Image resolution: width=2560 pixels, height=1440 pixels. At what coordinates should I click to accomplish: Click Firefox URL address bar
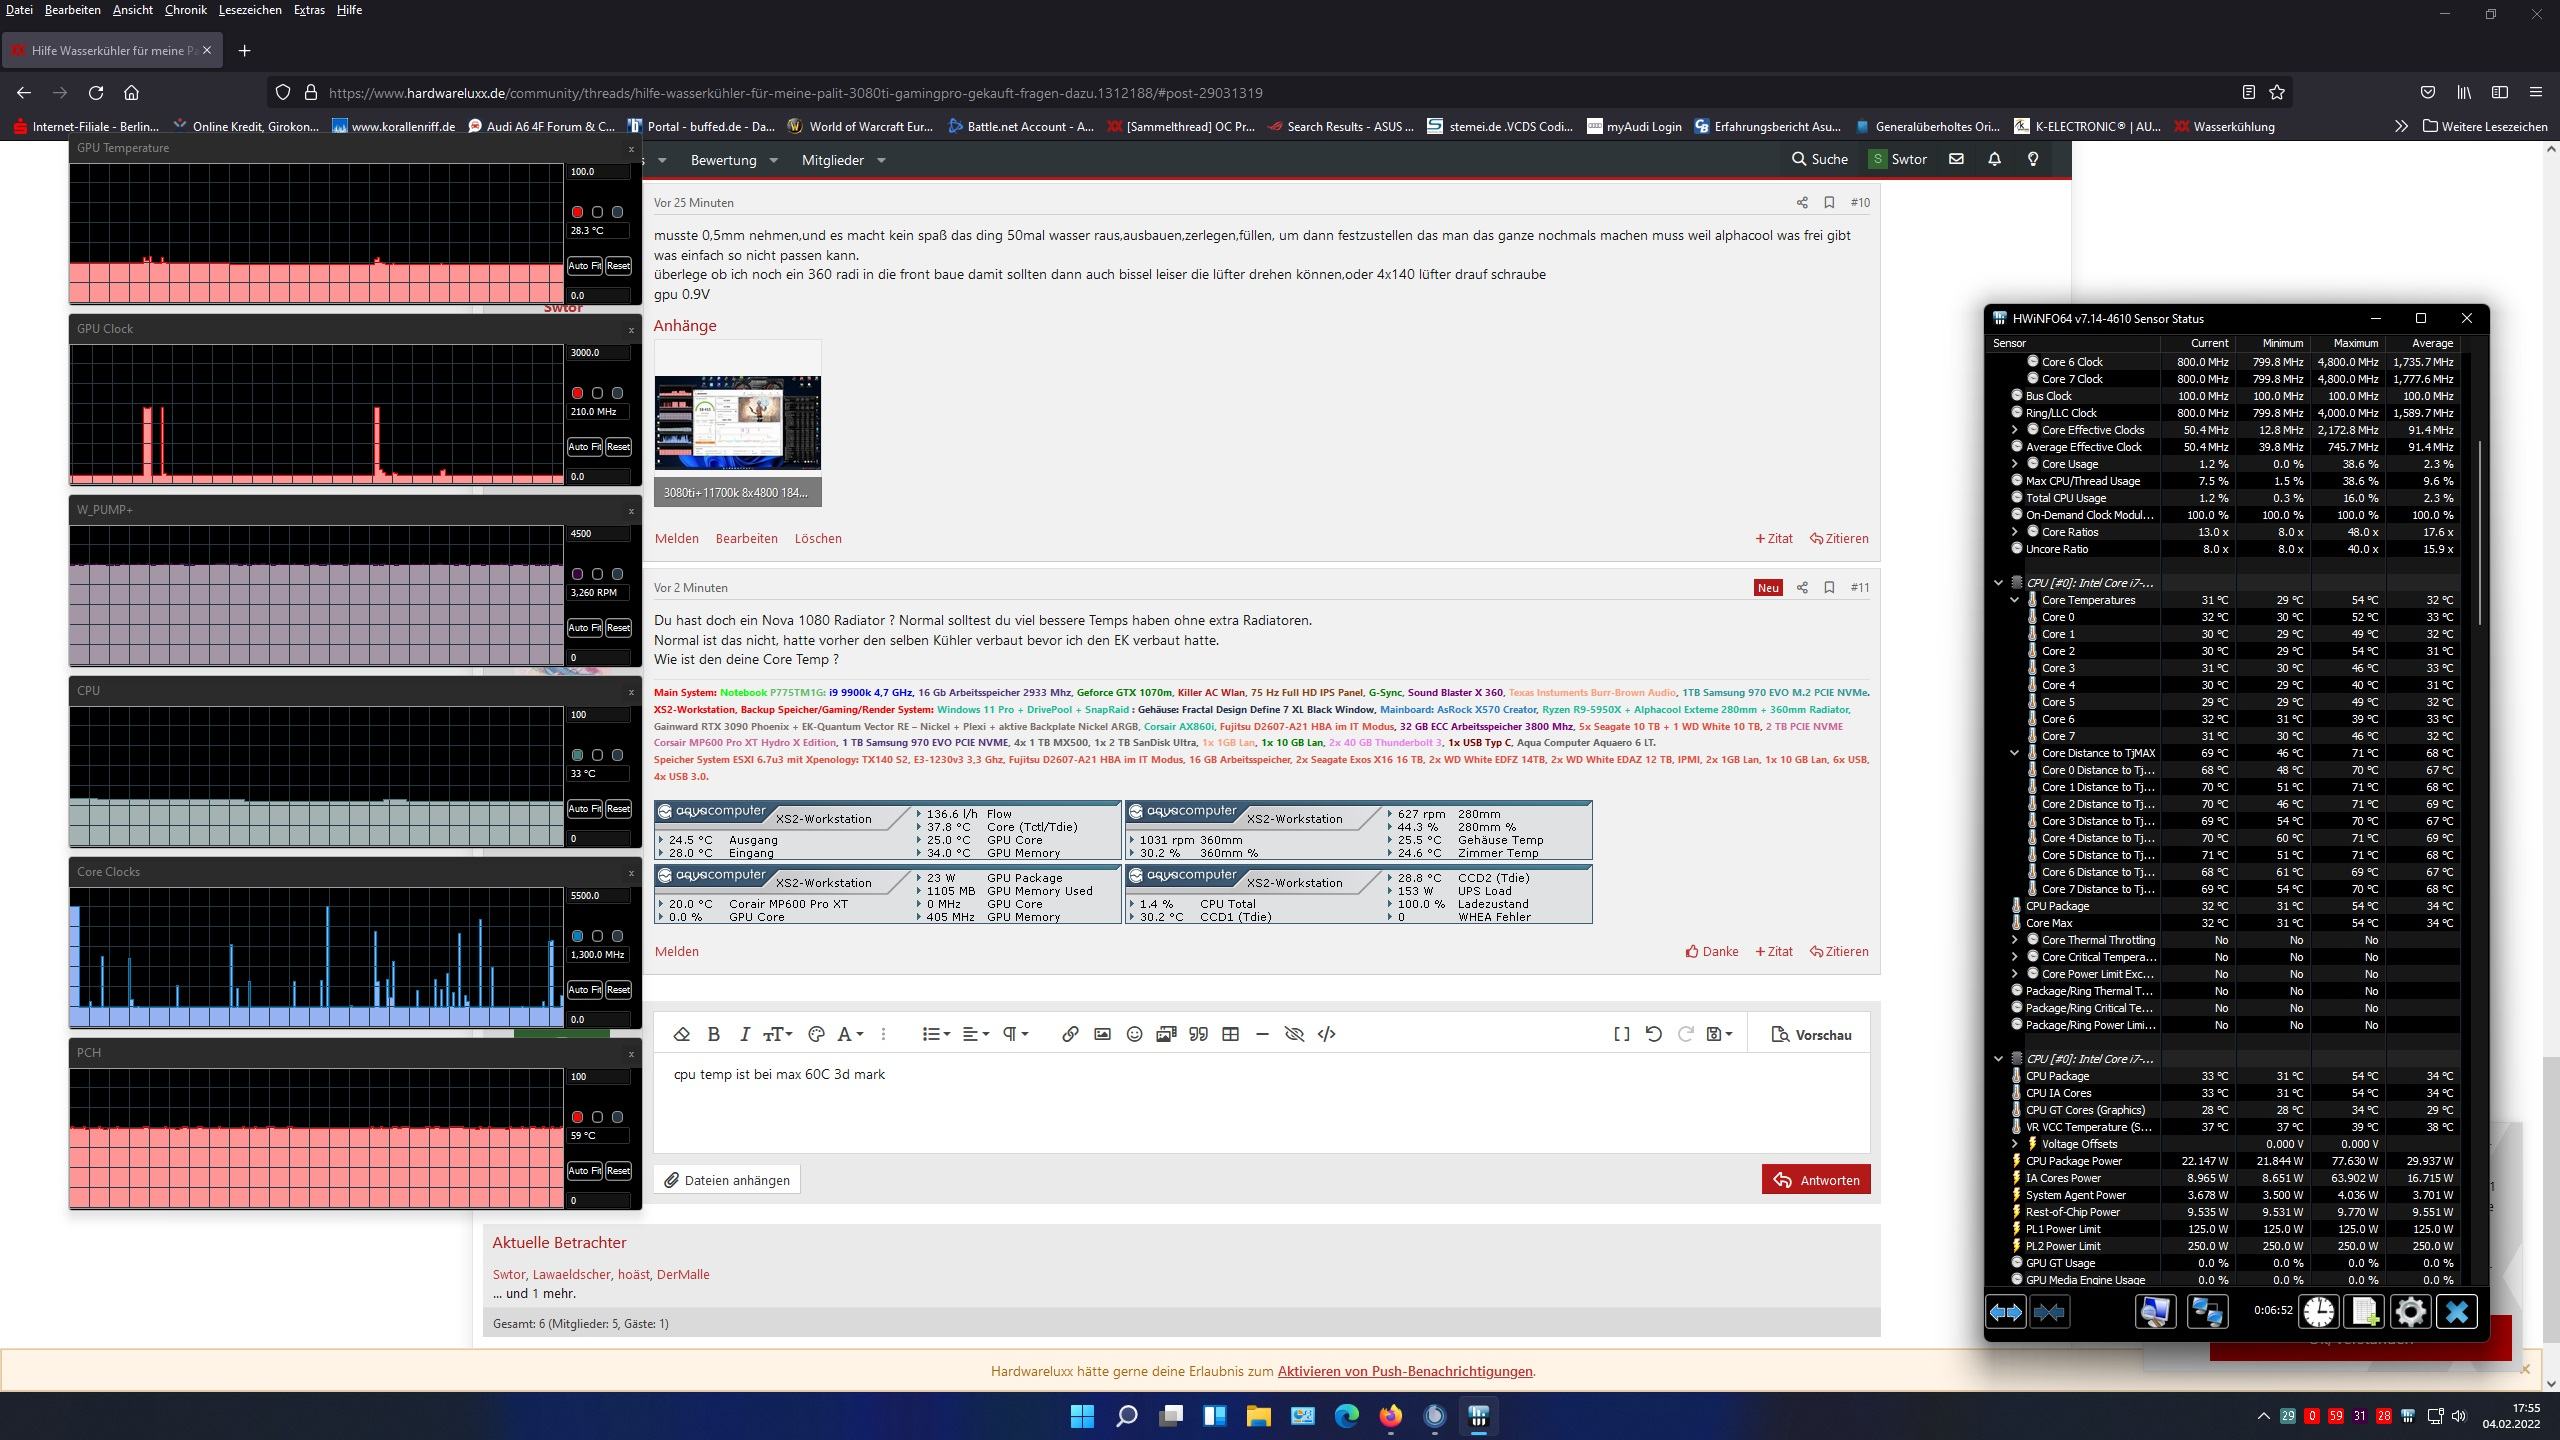pyautogui.click(x=1280, y=93)
